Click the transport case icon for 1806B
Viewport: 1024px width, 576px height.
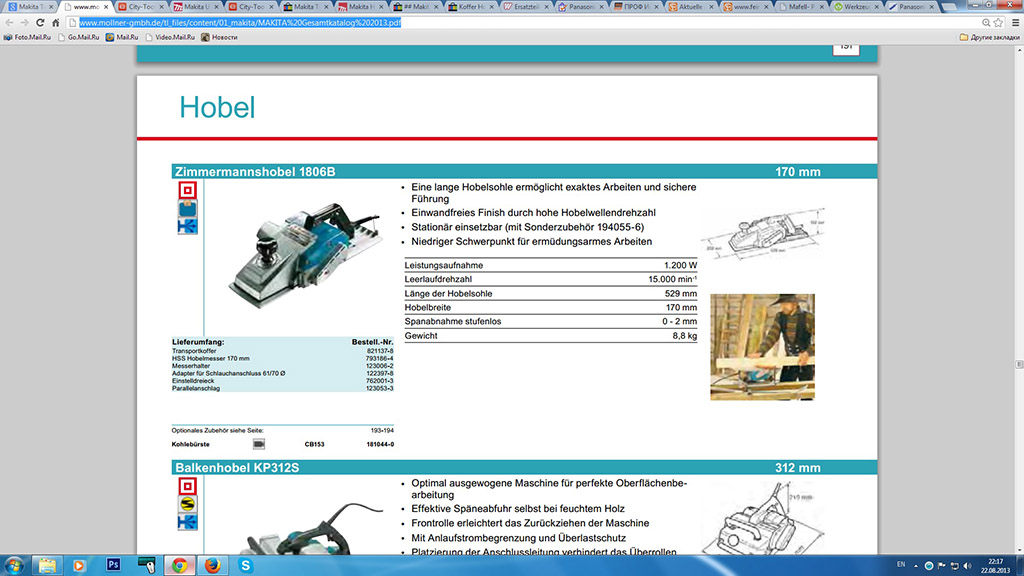pyautogui.click(x=187, y=208)
